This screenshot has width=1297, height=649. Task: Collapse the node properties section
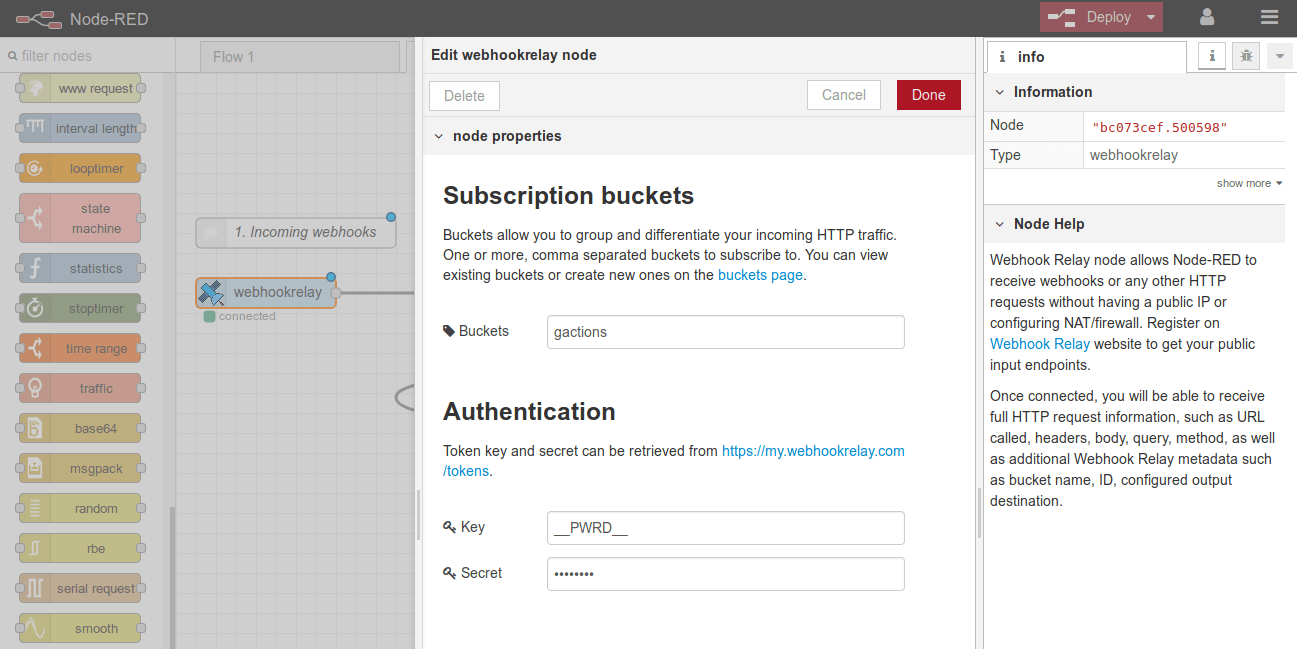(438, 135)
